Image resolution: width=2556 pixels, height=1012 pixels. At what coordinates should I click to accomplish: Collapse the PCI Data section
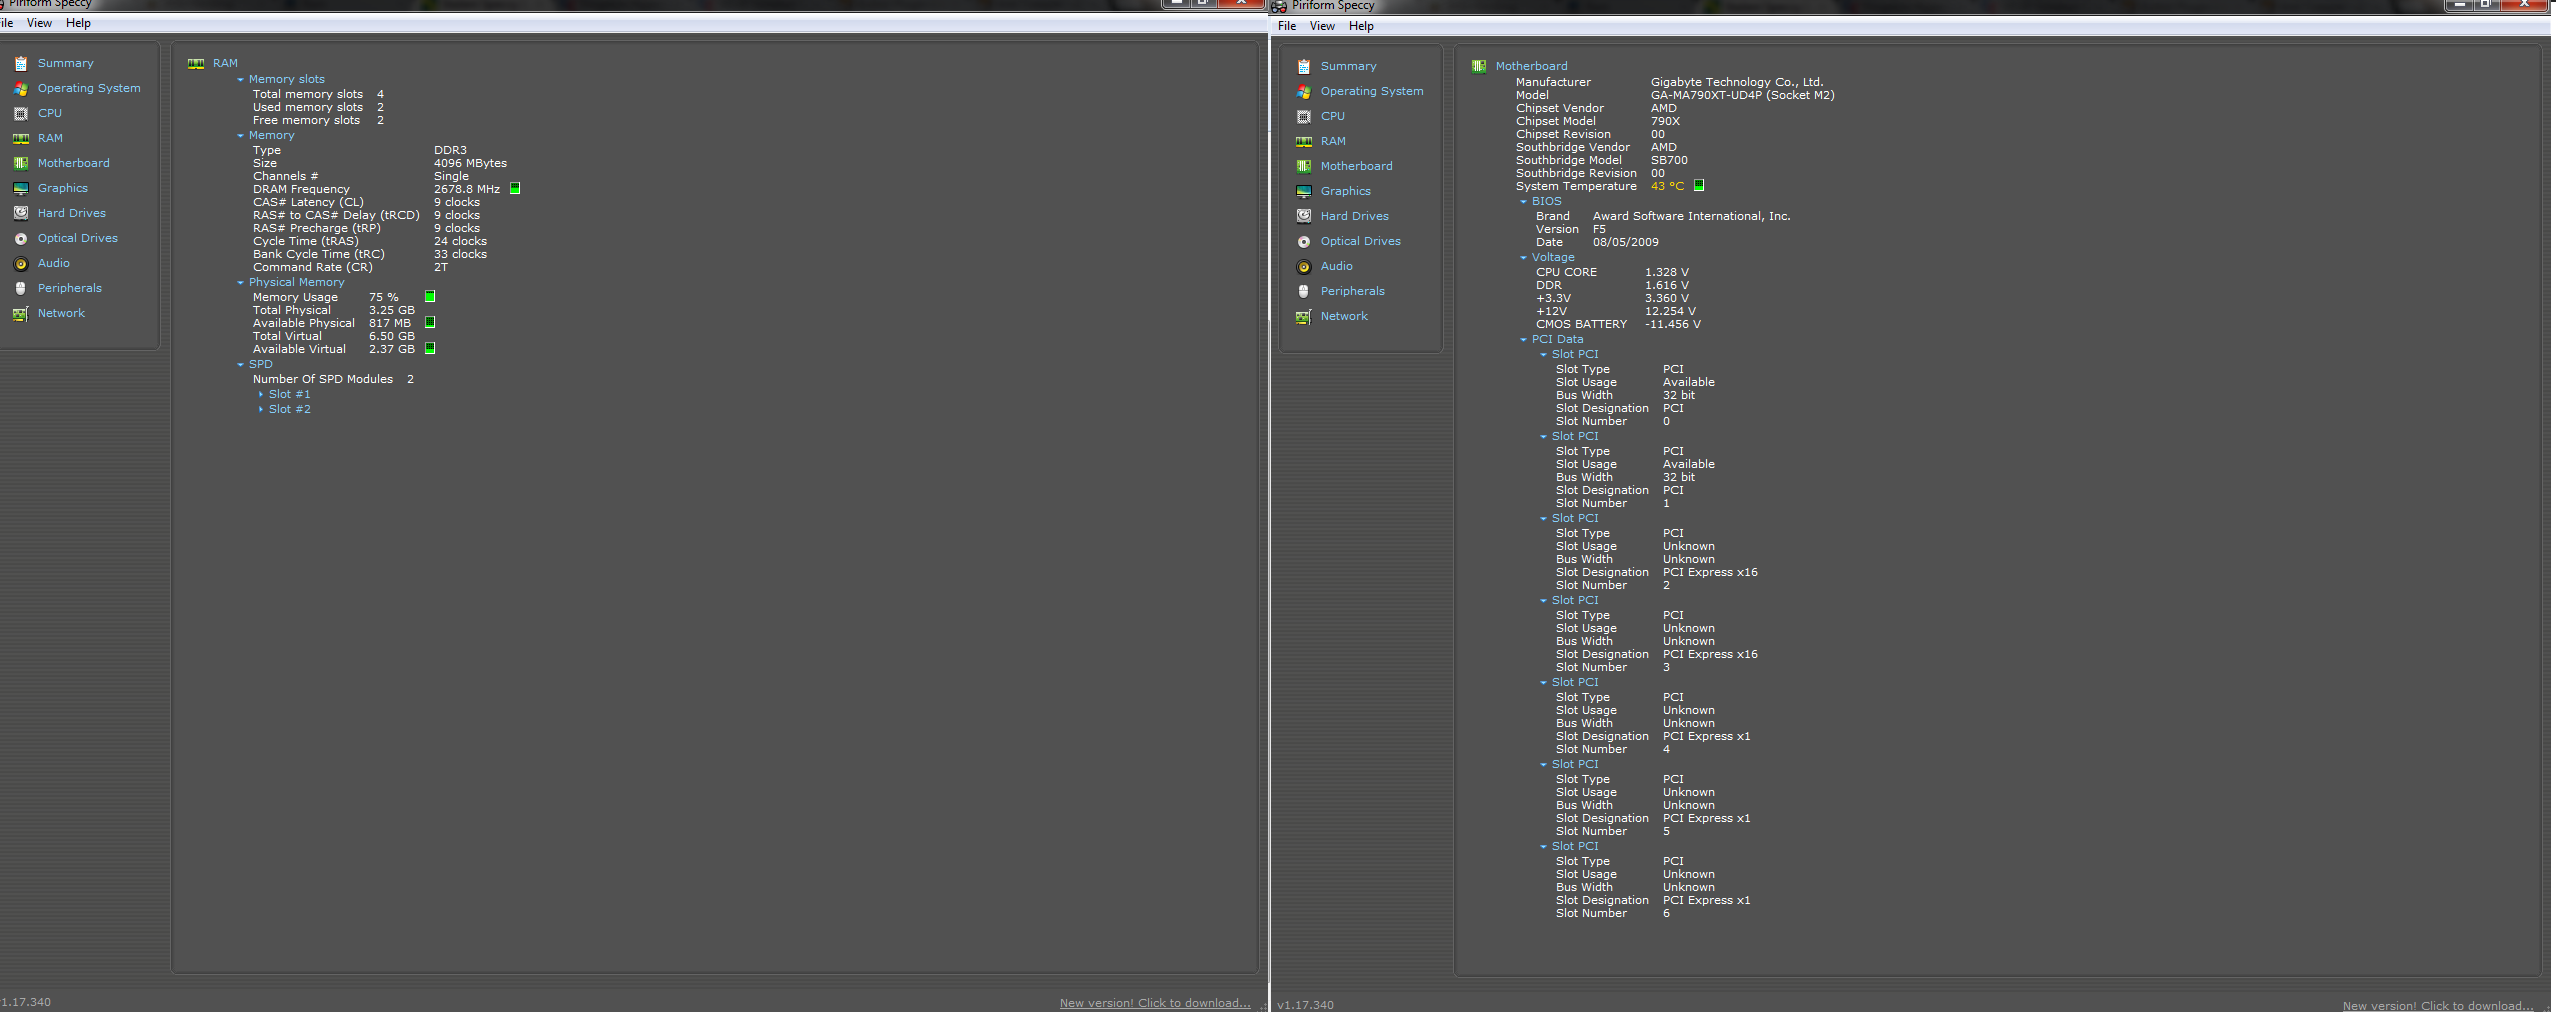(x=1523, y=339)
